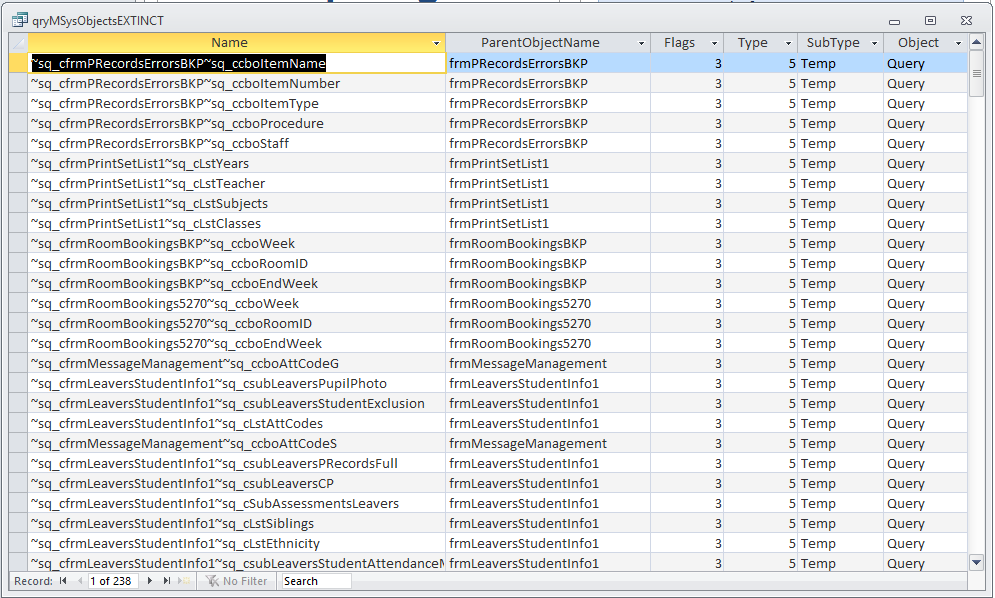Click the vertical scrollbar down arrow
Screen dimensions: 995x598
click(x=977, y=562)
